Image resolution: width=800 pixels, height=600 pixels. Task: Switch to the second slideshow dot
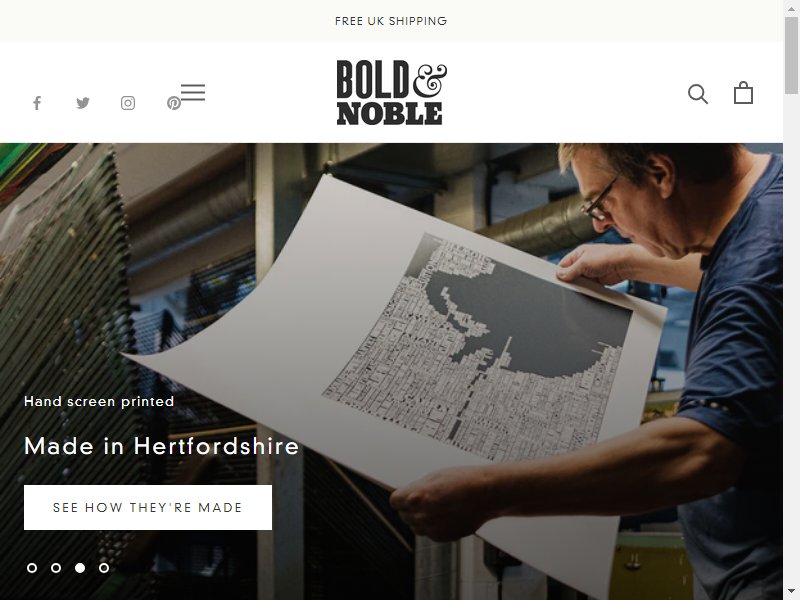tap(56, 568)
